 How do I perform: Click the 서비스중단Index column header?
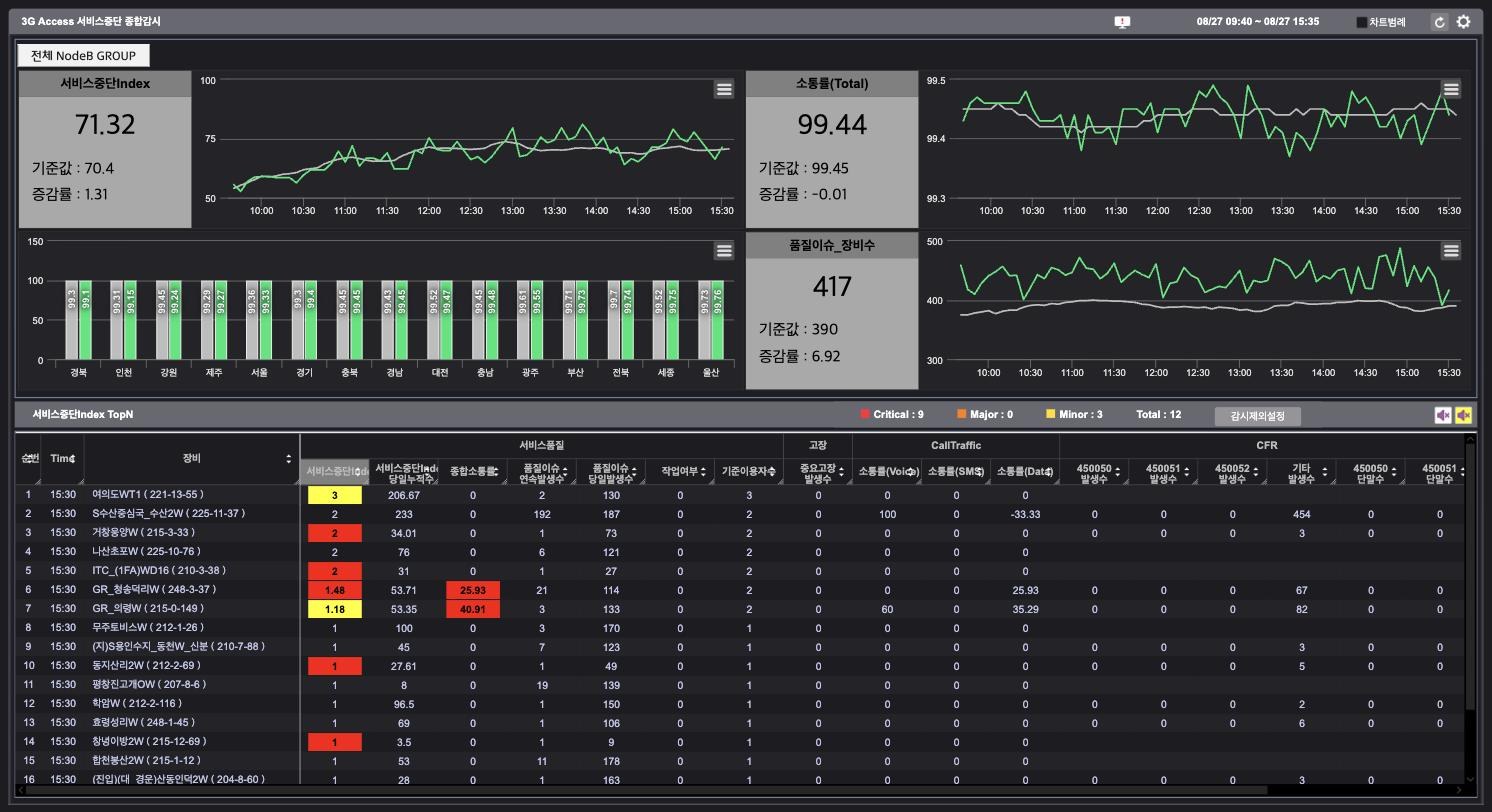click(x=334, y=471)
